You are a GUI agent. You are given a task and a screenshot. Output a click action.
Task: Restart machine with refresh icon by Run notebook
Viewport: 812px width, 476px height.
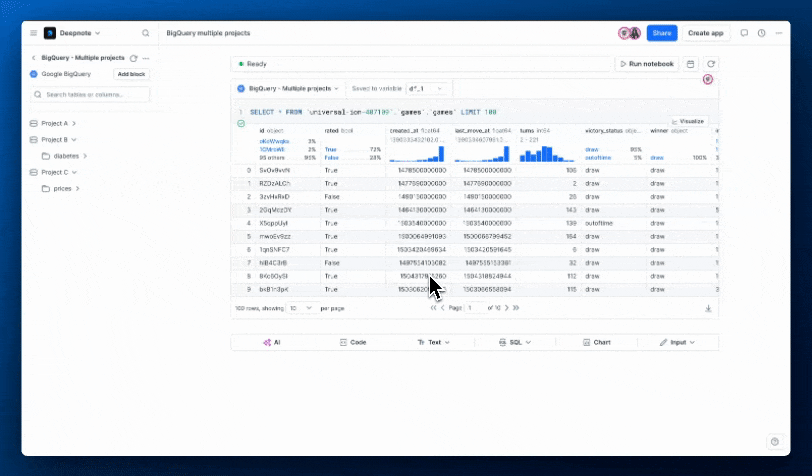point(711,64)
